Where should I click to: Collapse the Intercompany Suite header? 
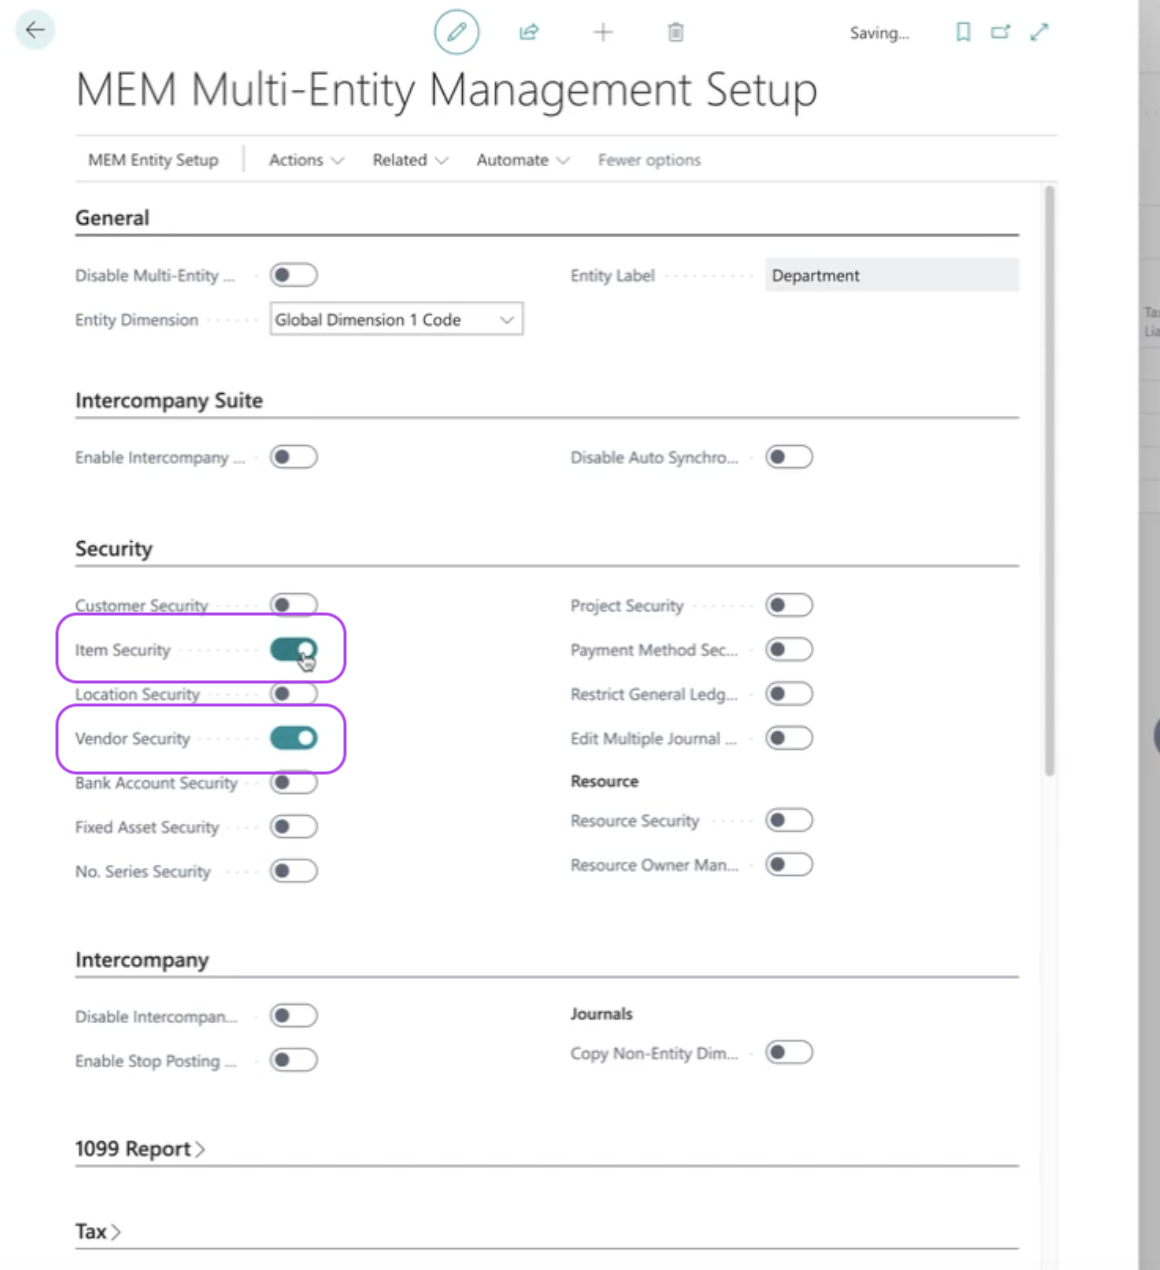click(169, 400)
